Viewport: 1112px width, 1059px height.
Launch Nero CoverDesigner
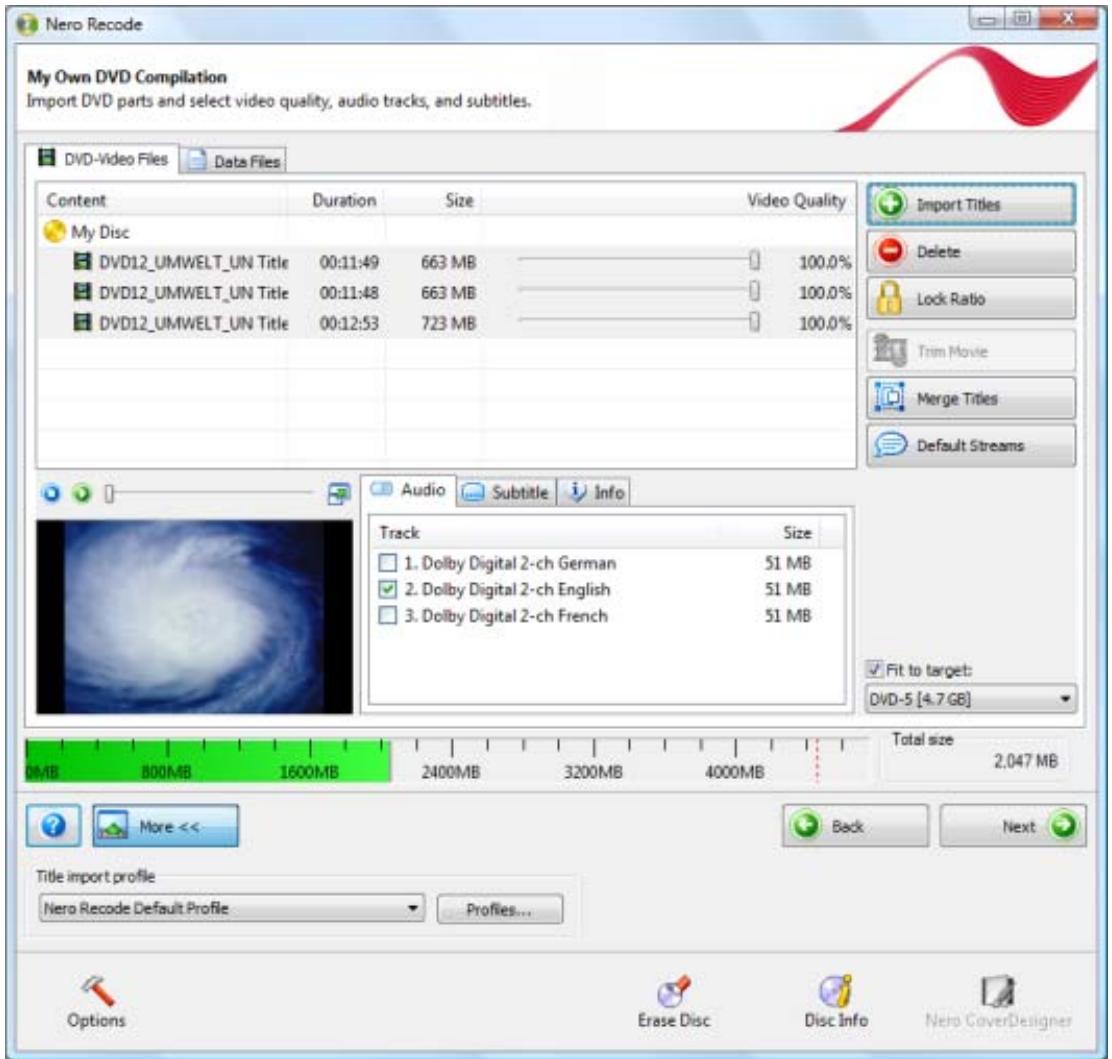pyautogui.click(x=999, y=1002)
